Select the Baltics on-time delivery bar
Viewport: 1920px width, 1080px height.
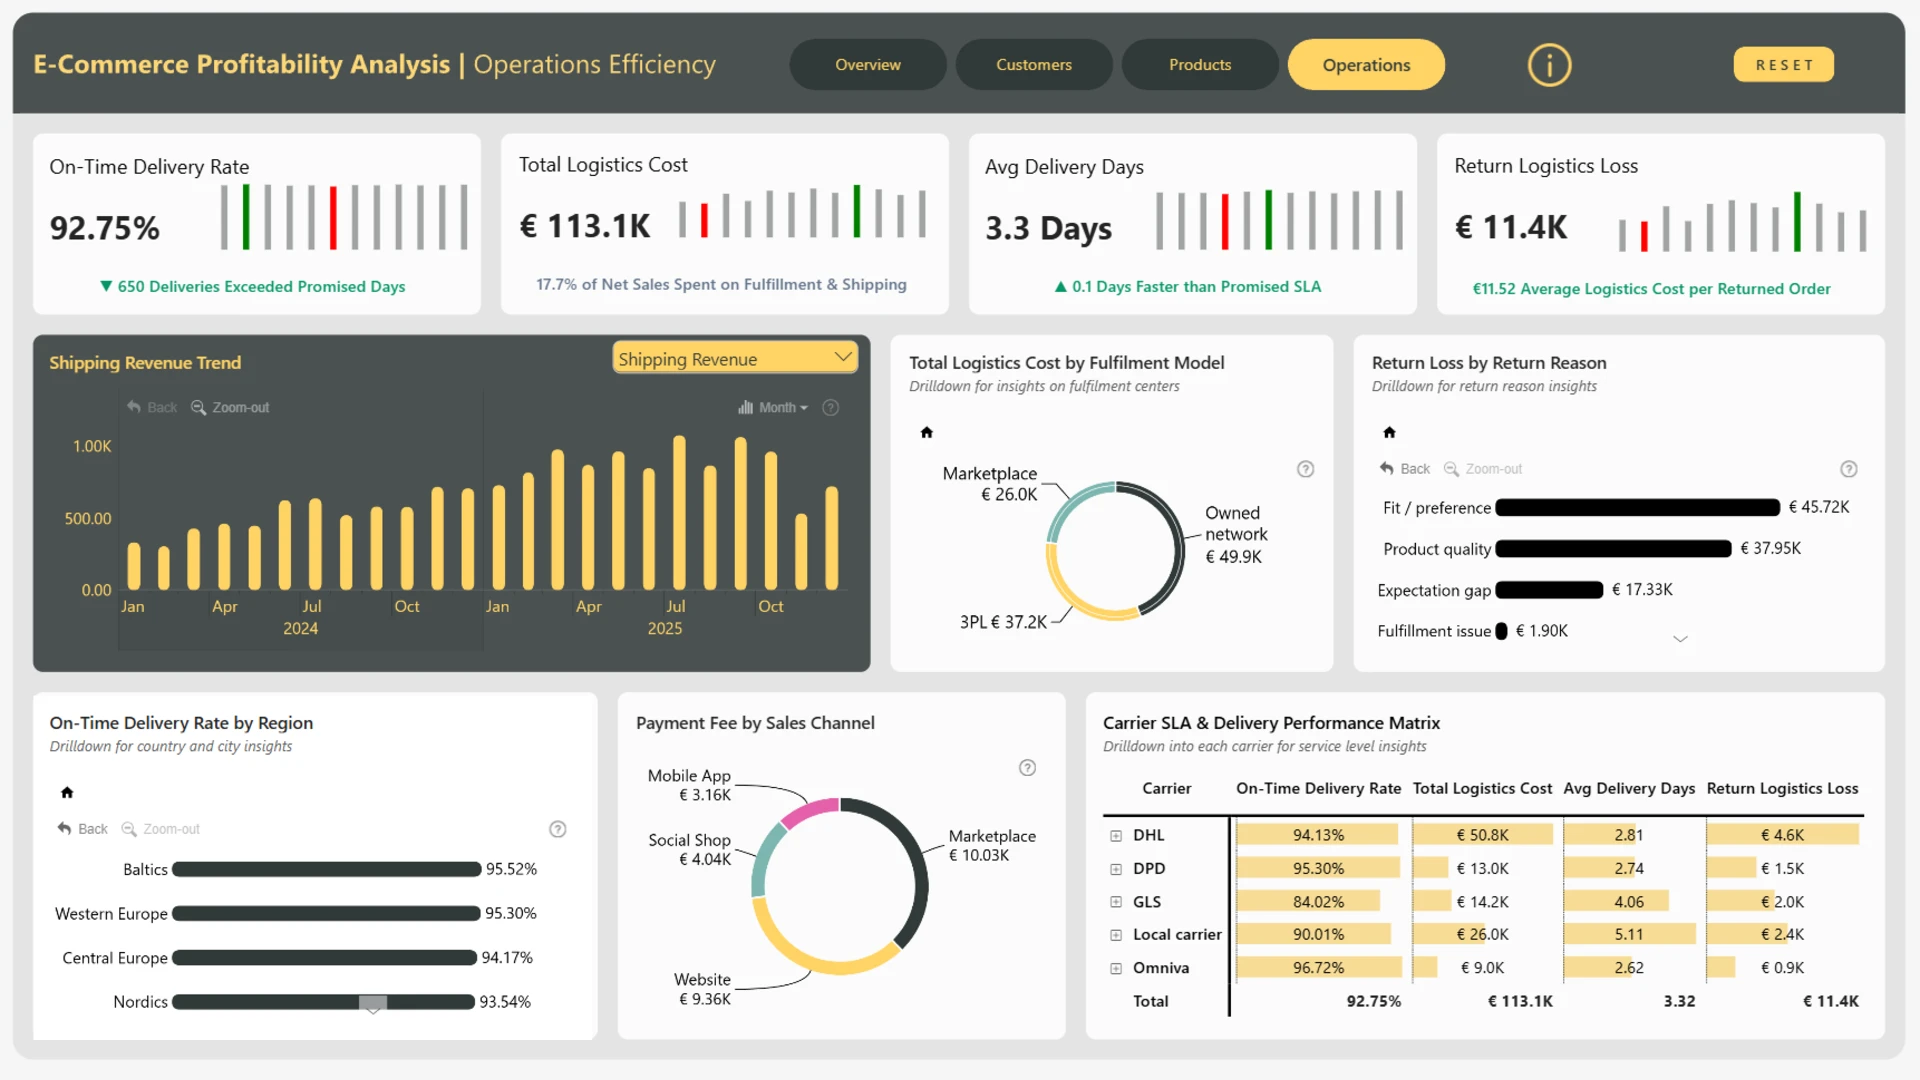point(326,869)
